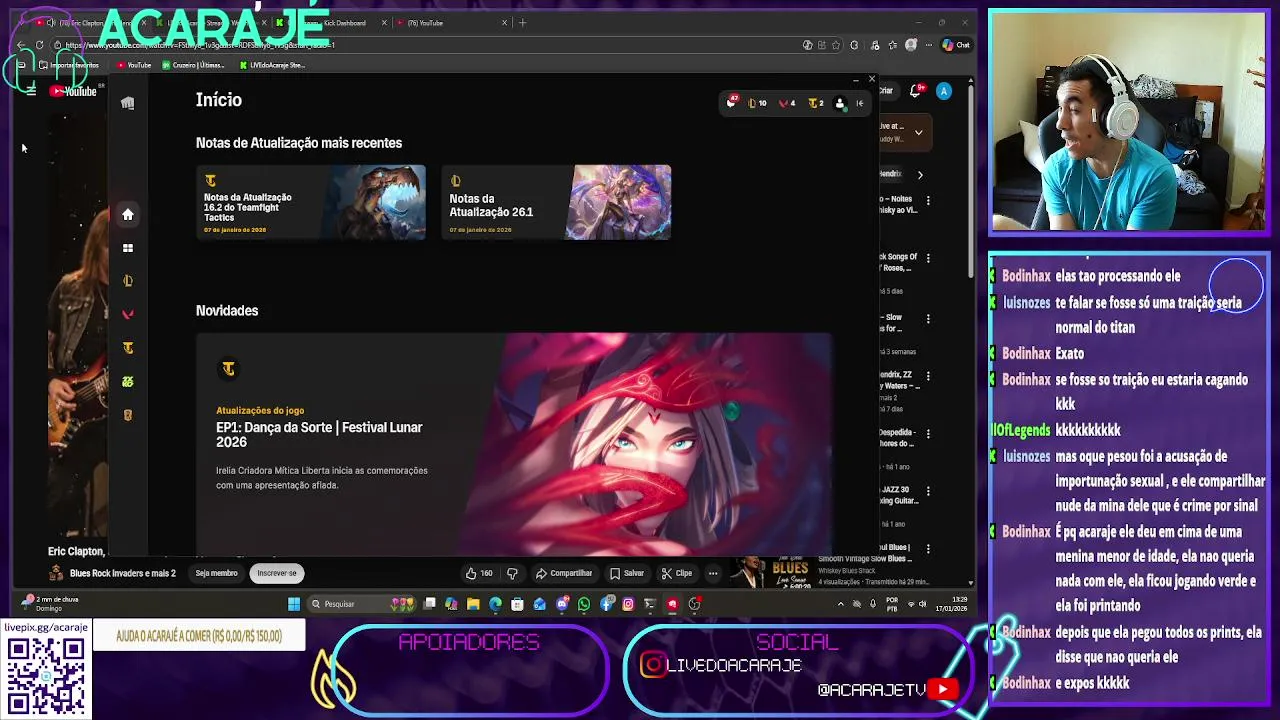Image resolution: width=1280 pixels, height=720 pixels.
Task: Open options menu for Rock Songs Of Roses video
Action: (x=928, y=258)
